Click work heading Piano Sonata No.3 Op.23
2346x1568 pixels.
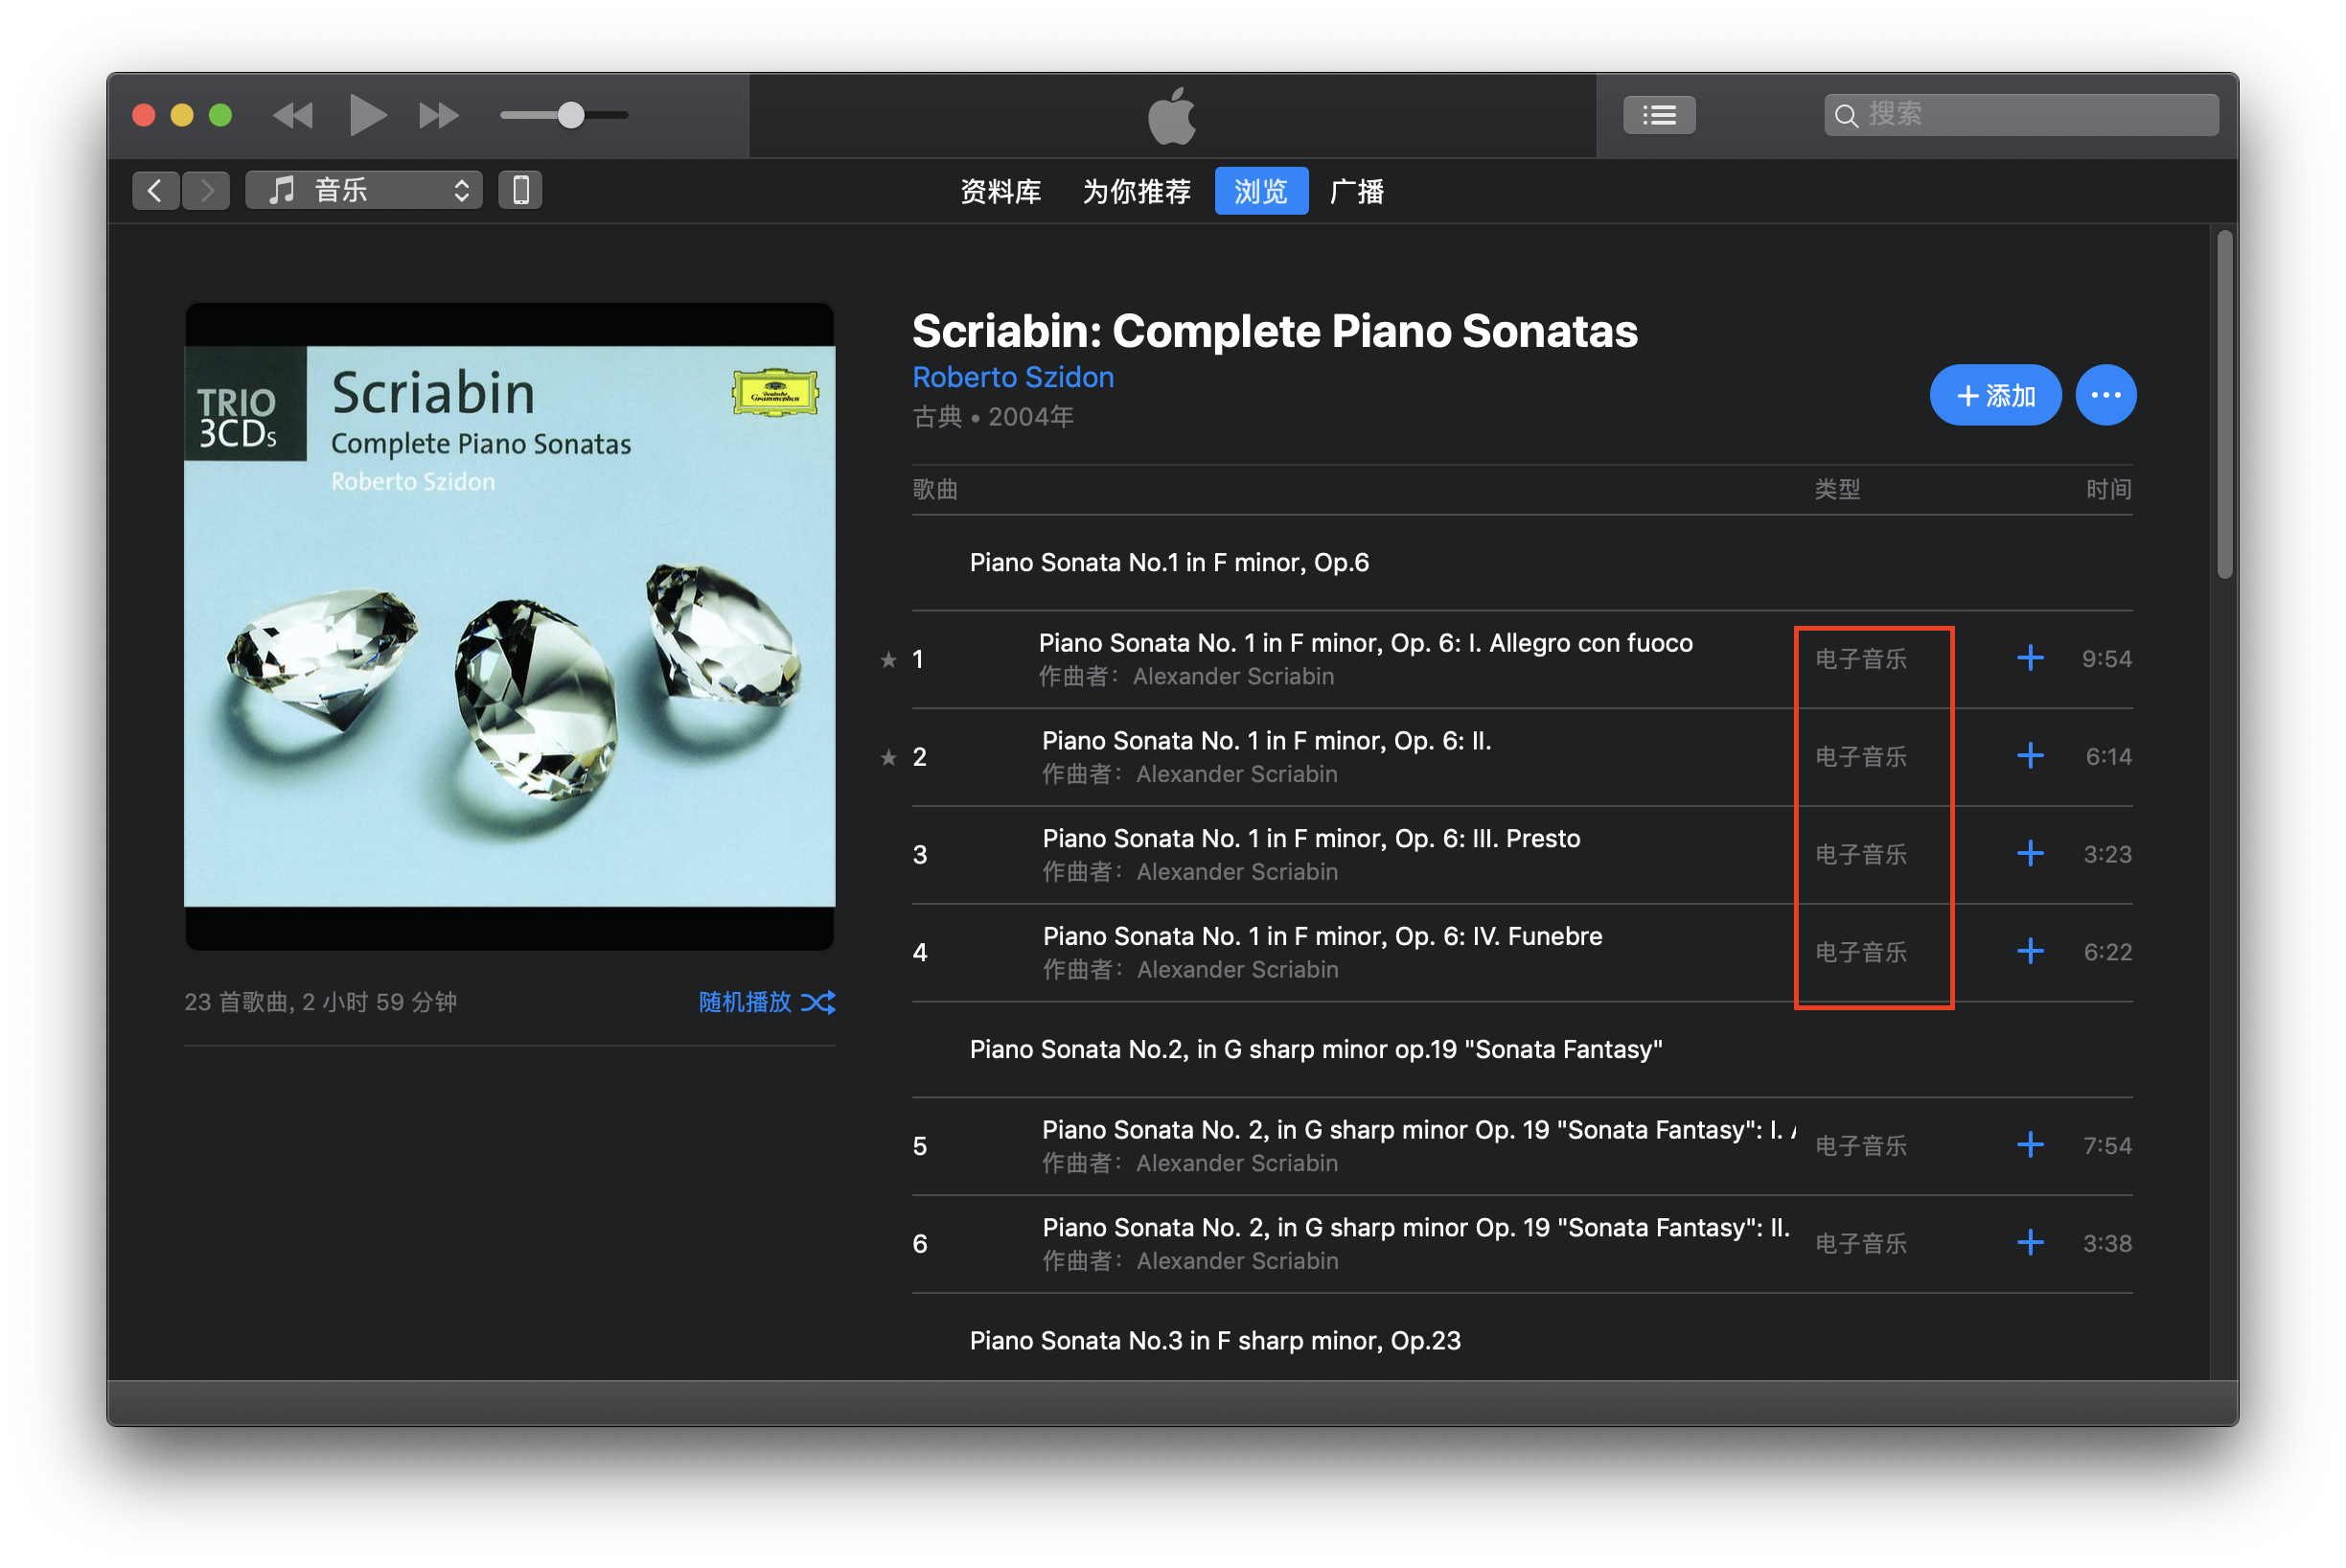coord(1215,1341)
